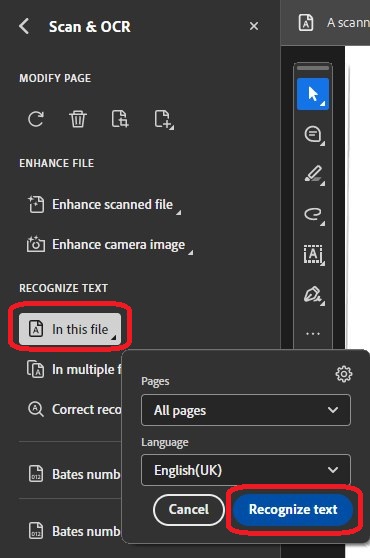The width and height of the screenshot is (370, 558).
Task: Select the last Bates numbering entry
Action: pos(74,531)
